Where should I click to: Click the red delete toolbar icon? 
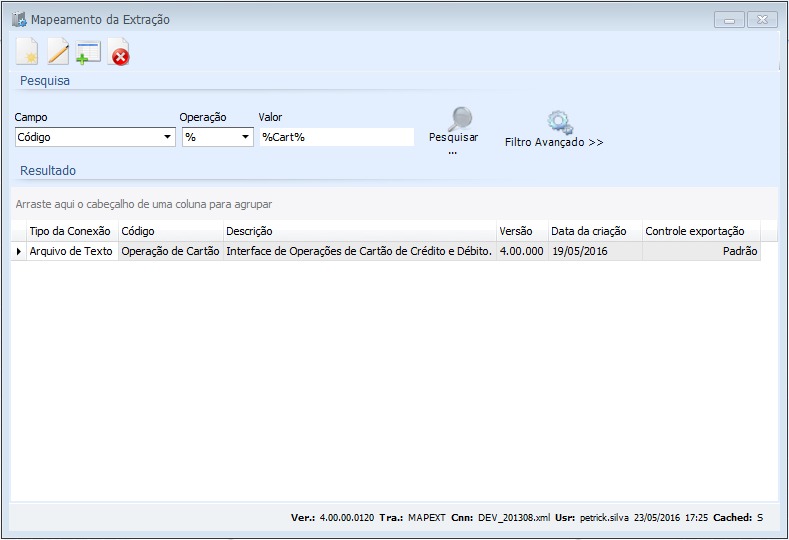coord(119,54)
